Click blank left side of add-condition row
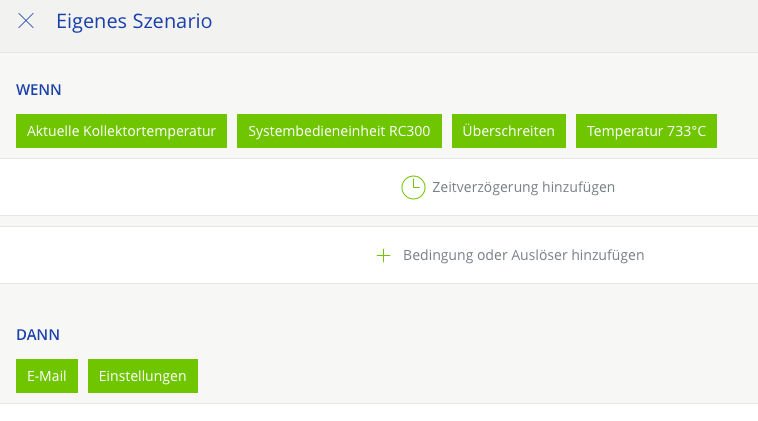This screenshot has width=758, height=421. [x=150, y=255]
